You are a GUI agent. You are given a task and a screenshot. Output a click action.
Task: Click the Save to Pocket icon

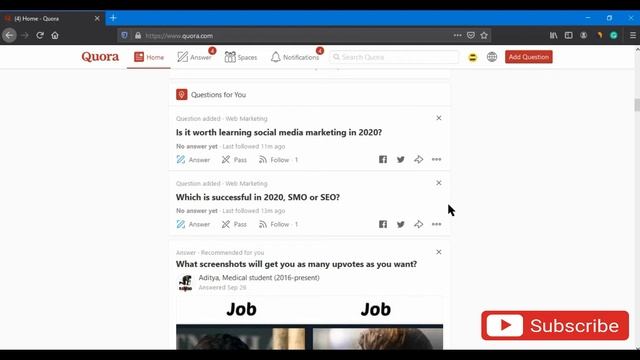coord(471,36)
